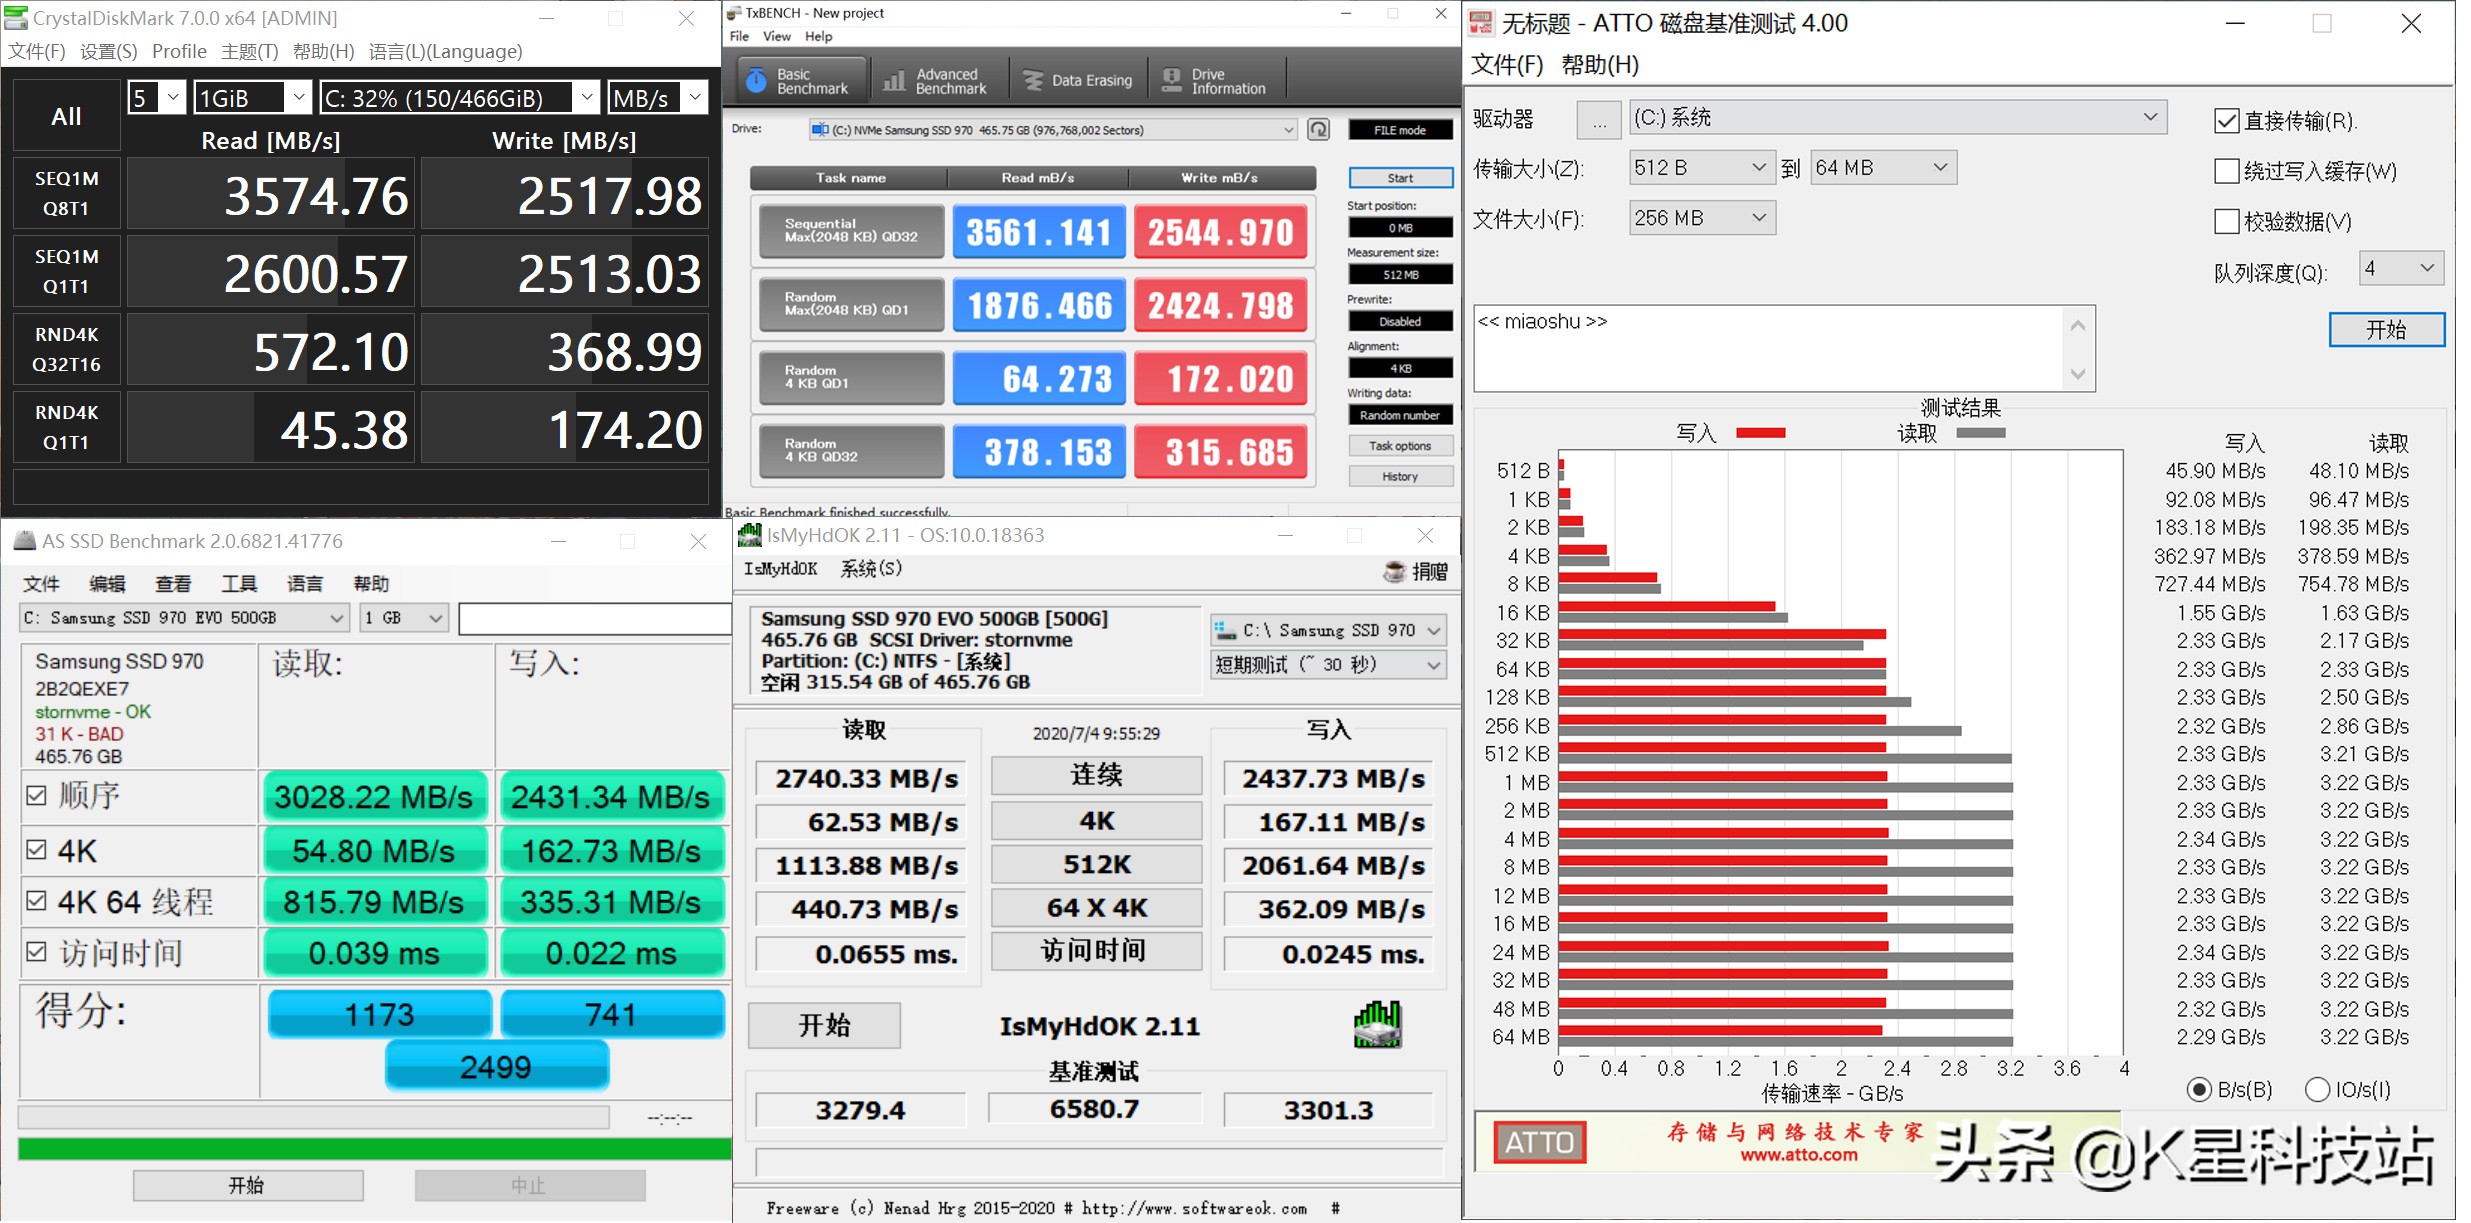
Task: Enable the bypass write cache checkbox in ATTO
Action: [x=2226, y=171]
